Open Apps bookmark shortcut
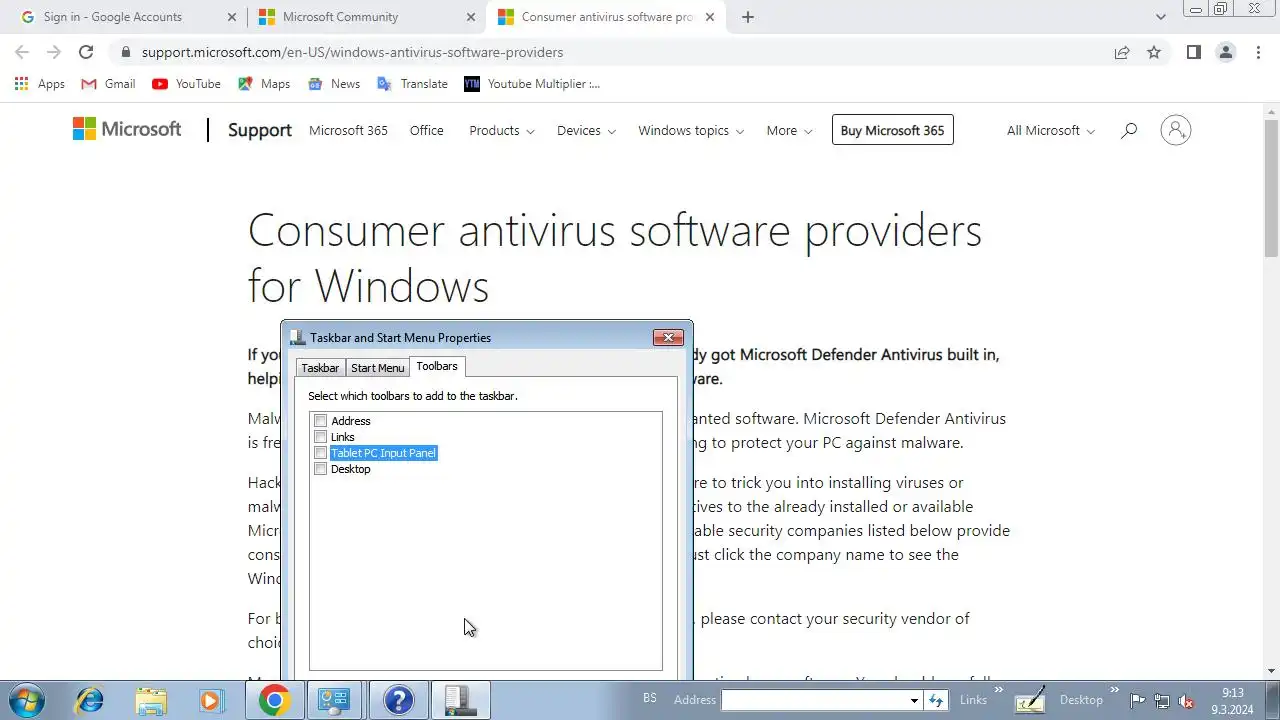Image resolution: width=1280 pixels, height=720 pixels. (40, 84)
